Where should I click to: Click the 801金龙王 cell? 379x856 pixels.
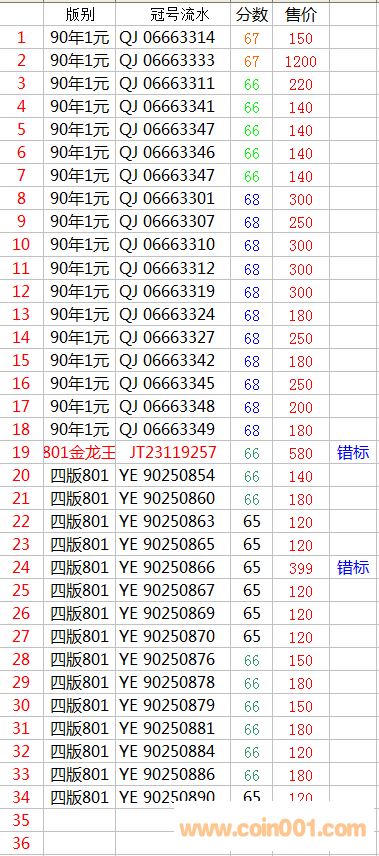tap(80, 452)
